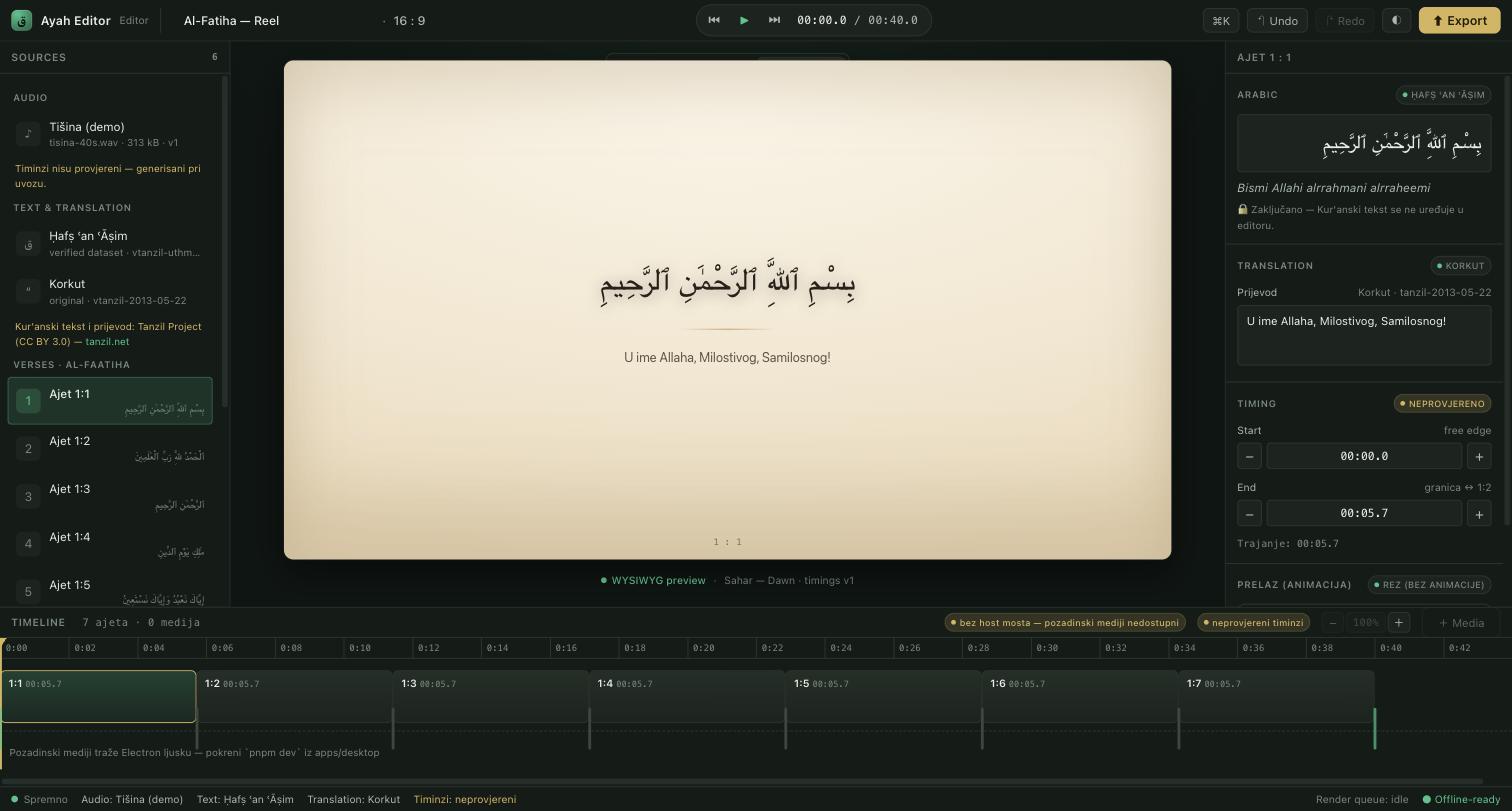Viewport: 1512px width, 811px height.
Task: Open the tanzil.net link
Action: (107, 342)
